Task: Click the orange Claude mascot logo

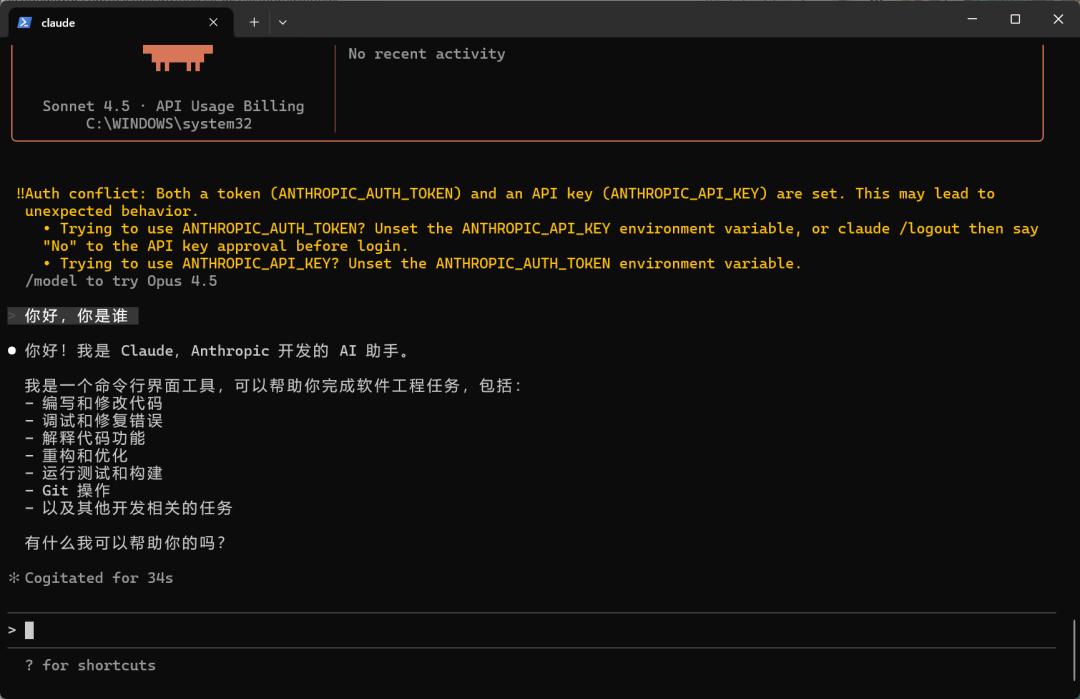Action: (178, 57)
